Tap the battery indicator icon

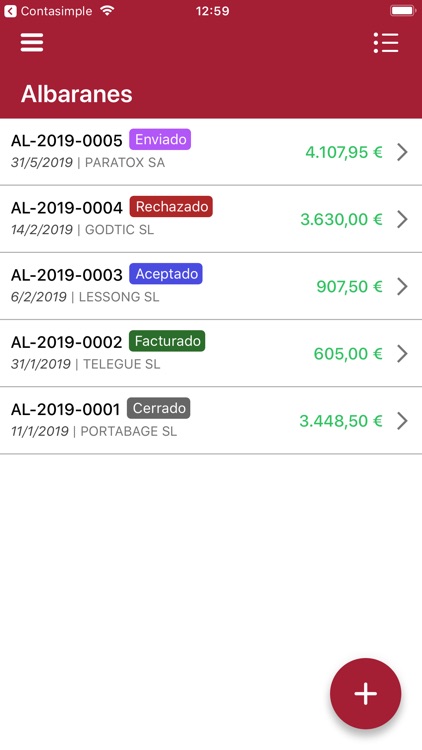(403, 11)
